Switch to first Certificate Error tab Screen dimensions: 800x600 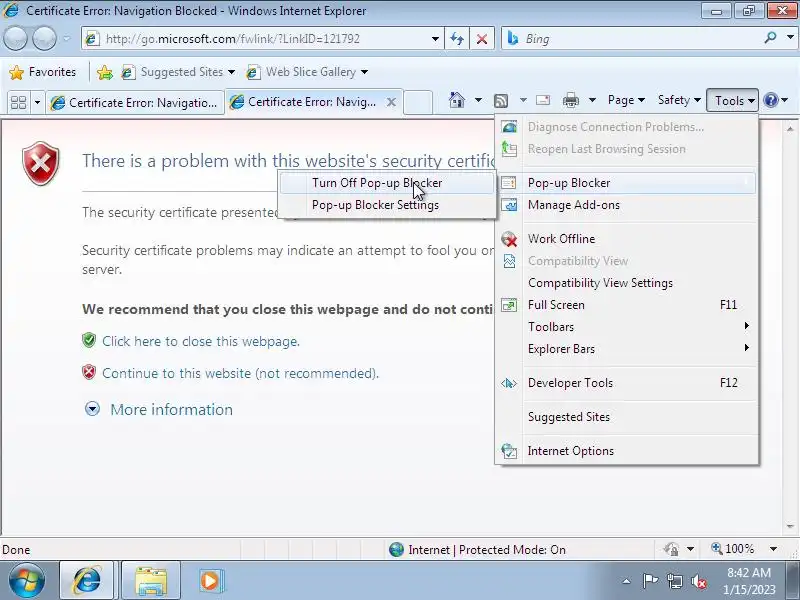point(135,103)
